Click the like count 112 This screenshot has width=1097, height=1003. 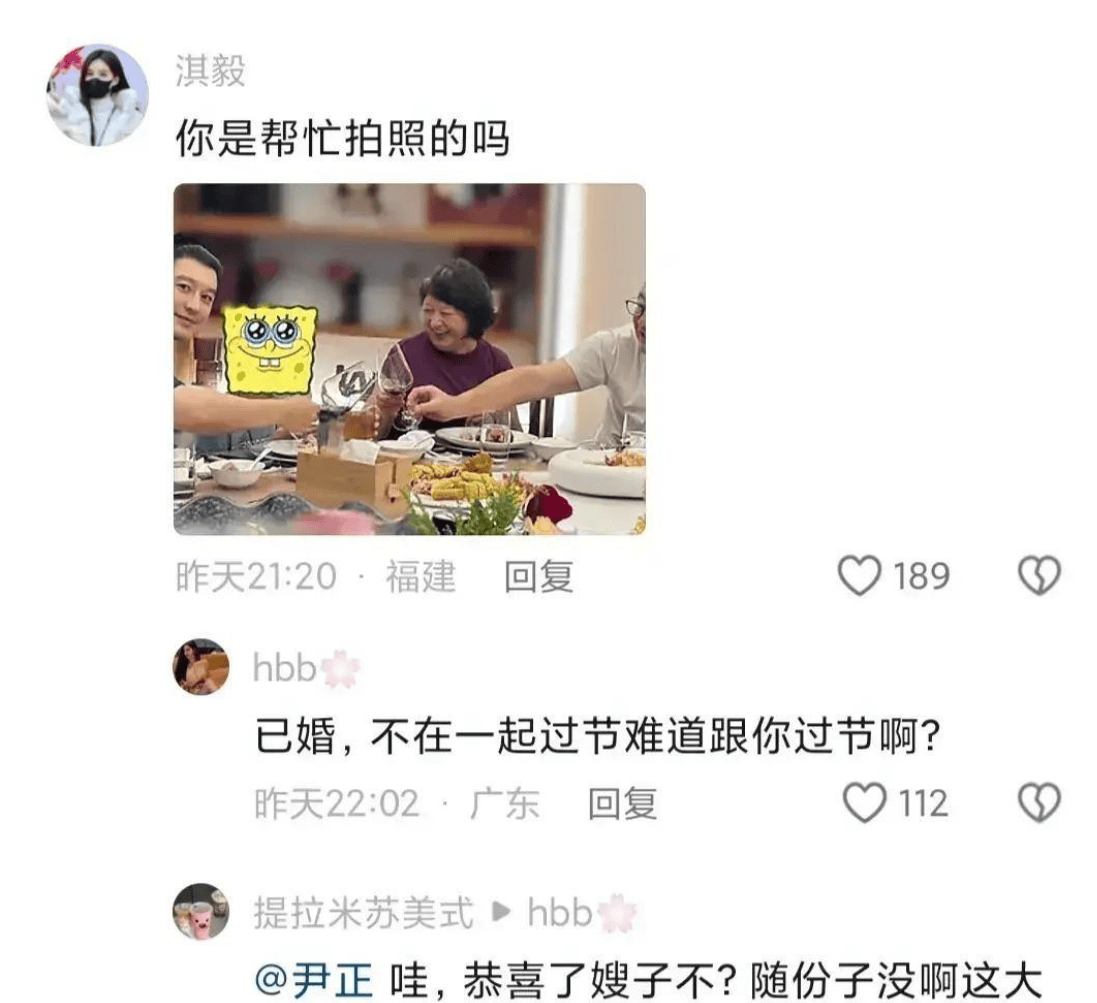[x=923, y=803]
